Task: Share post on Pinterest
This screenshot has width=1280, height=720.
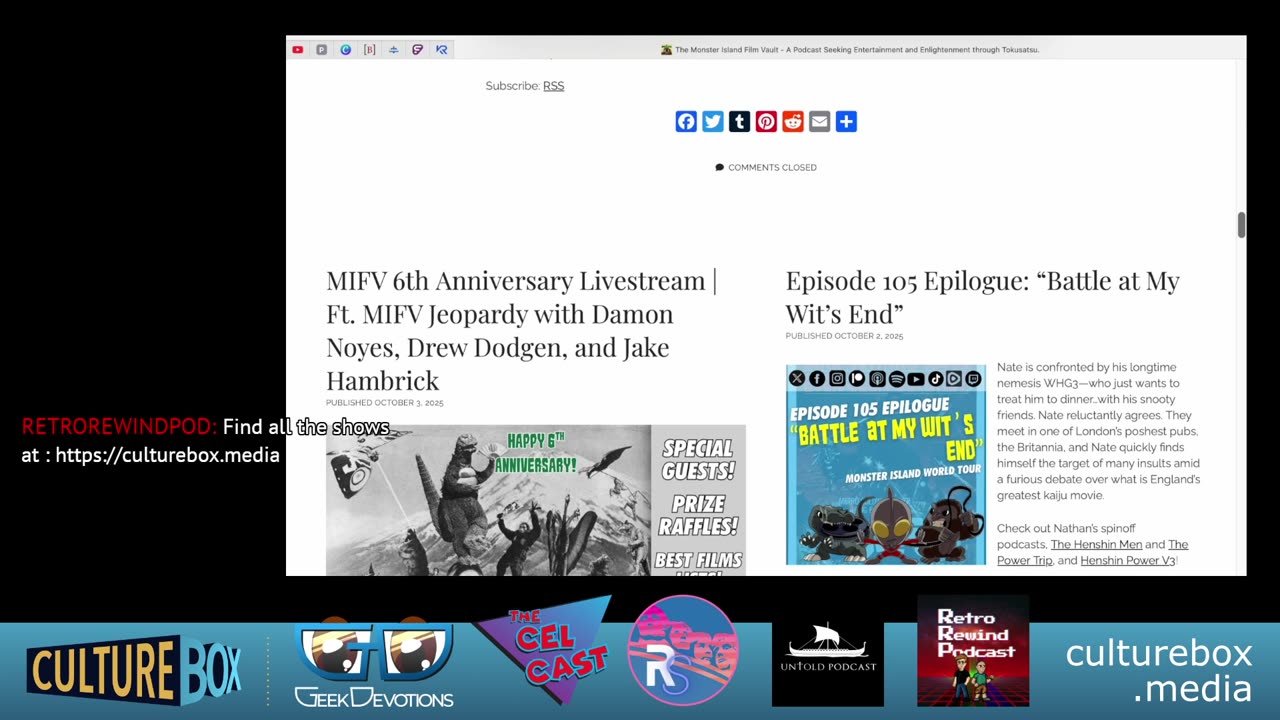Action: pyautogui.click(x=766, y=122)
